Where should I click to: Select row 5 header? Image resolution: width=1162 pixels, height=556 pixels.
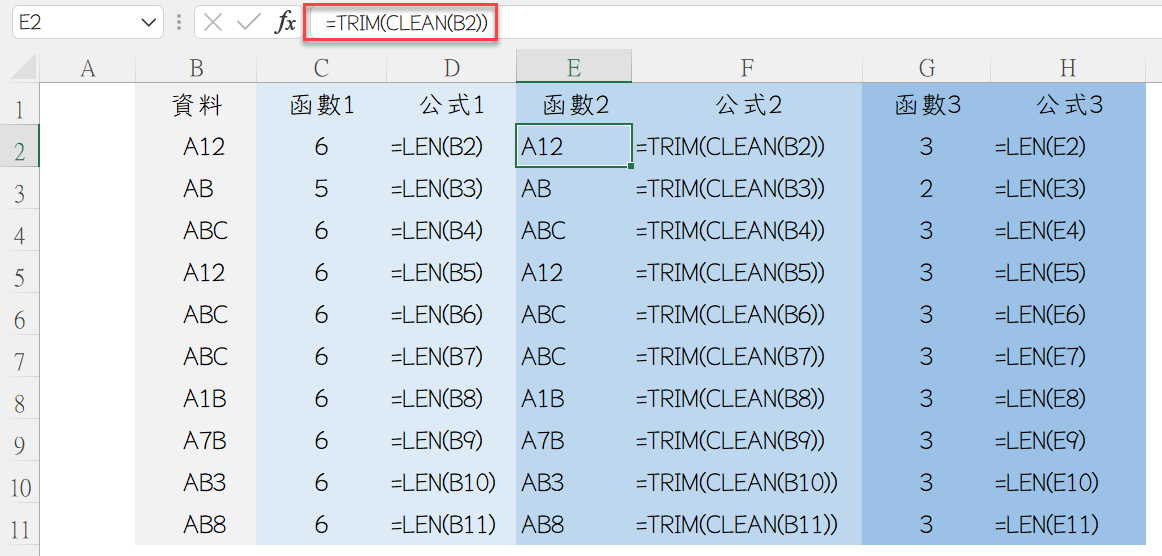pos(20,273)
